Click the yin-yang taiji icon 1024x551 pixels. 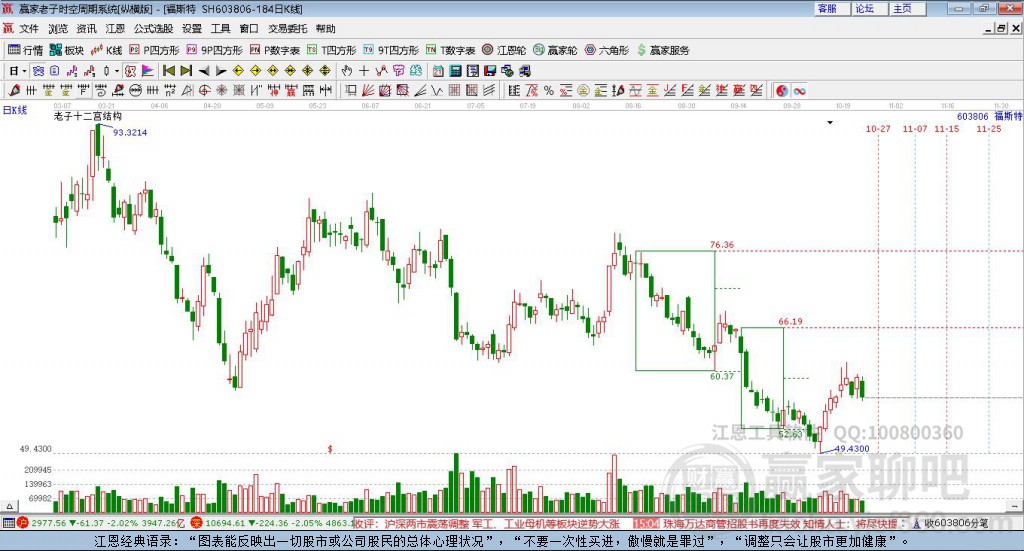click(782, 91)
